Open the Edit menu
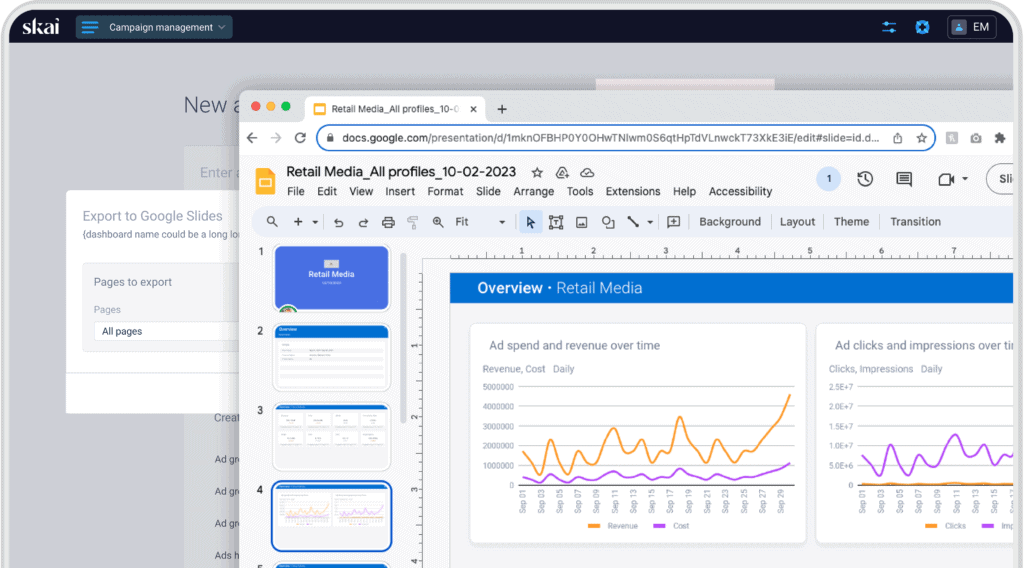 [x=327, y=191]
